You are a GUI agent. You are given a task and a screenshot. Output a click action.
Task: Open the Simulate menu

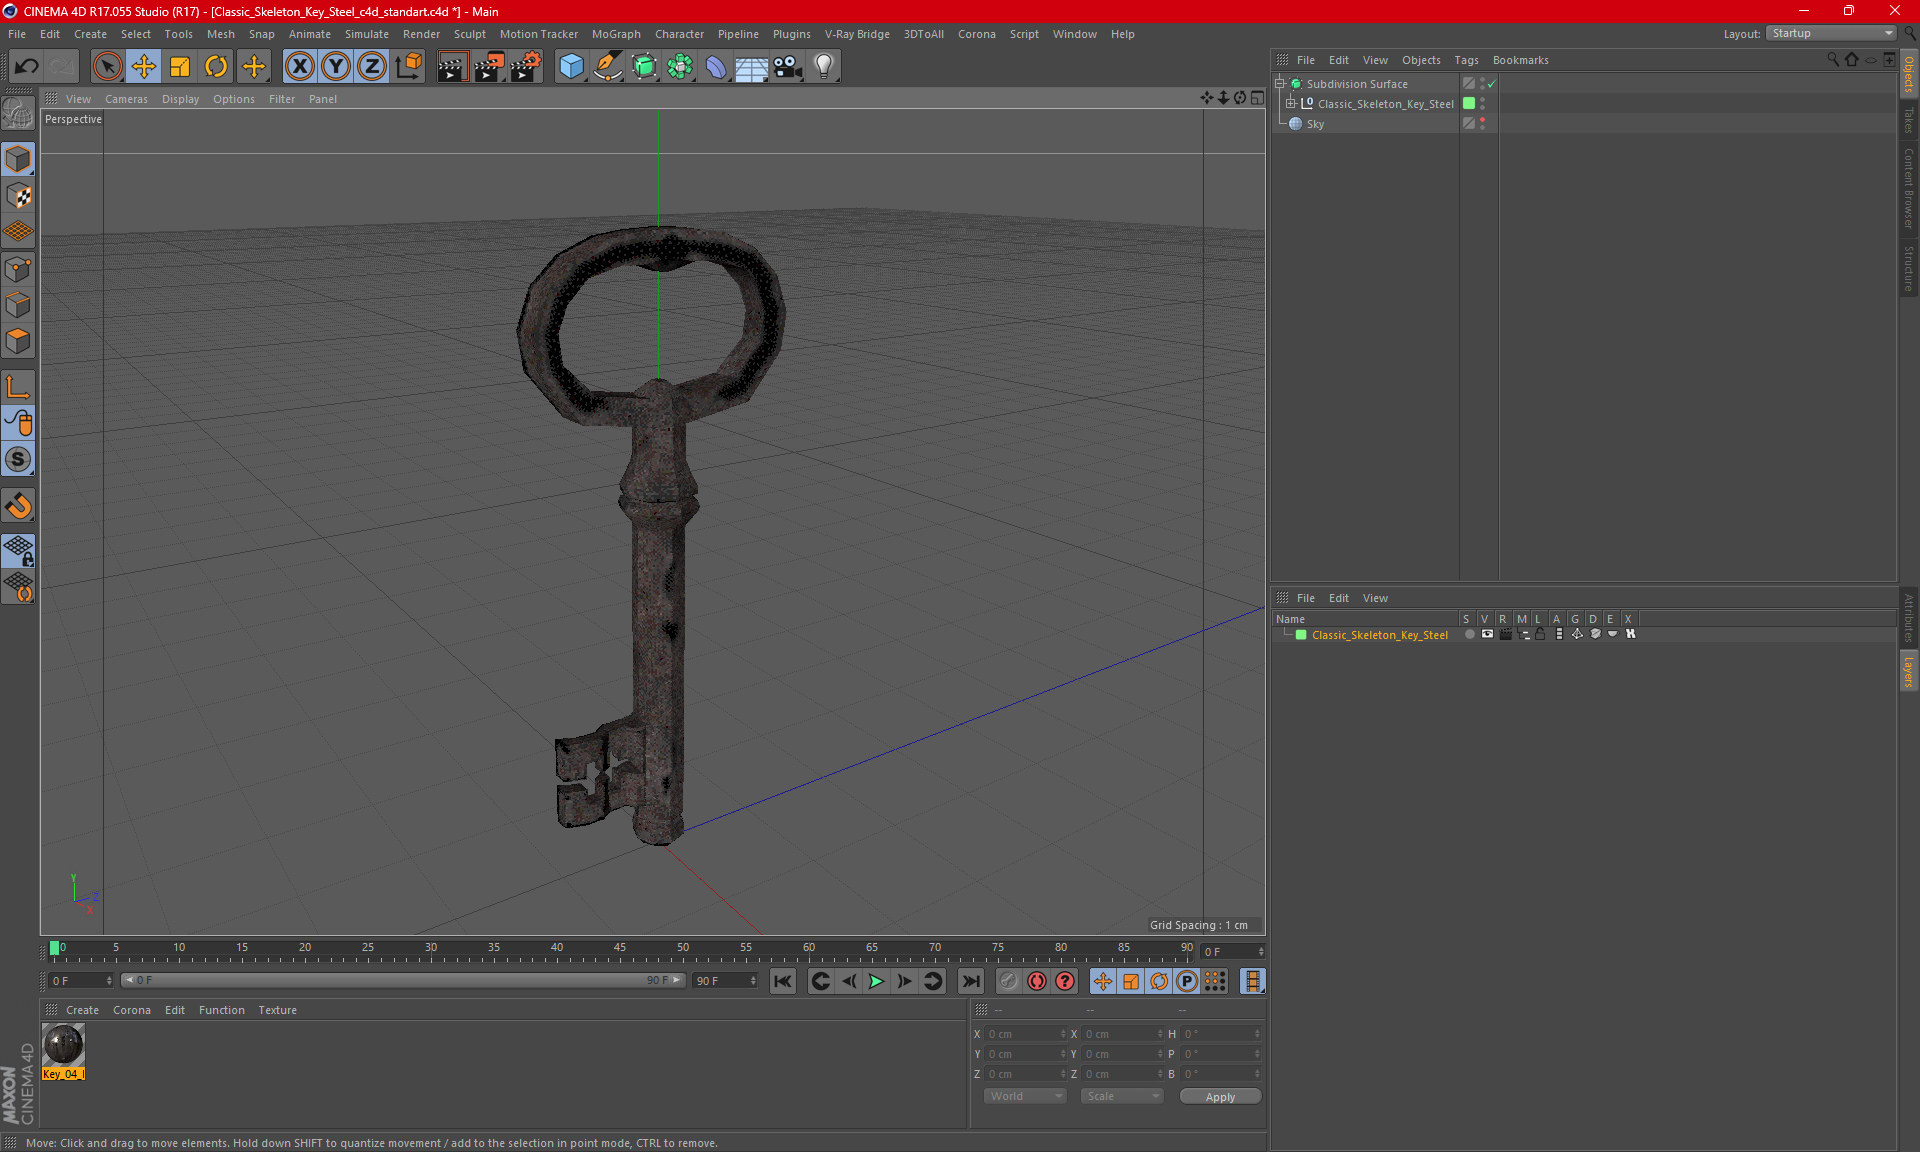tap(367, 34)
